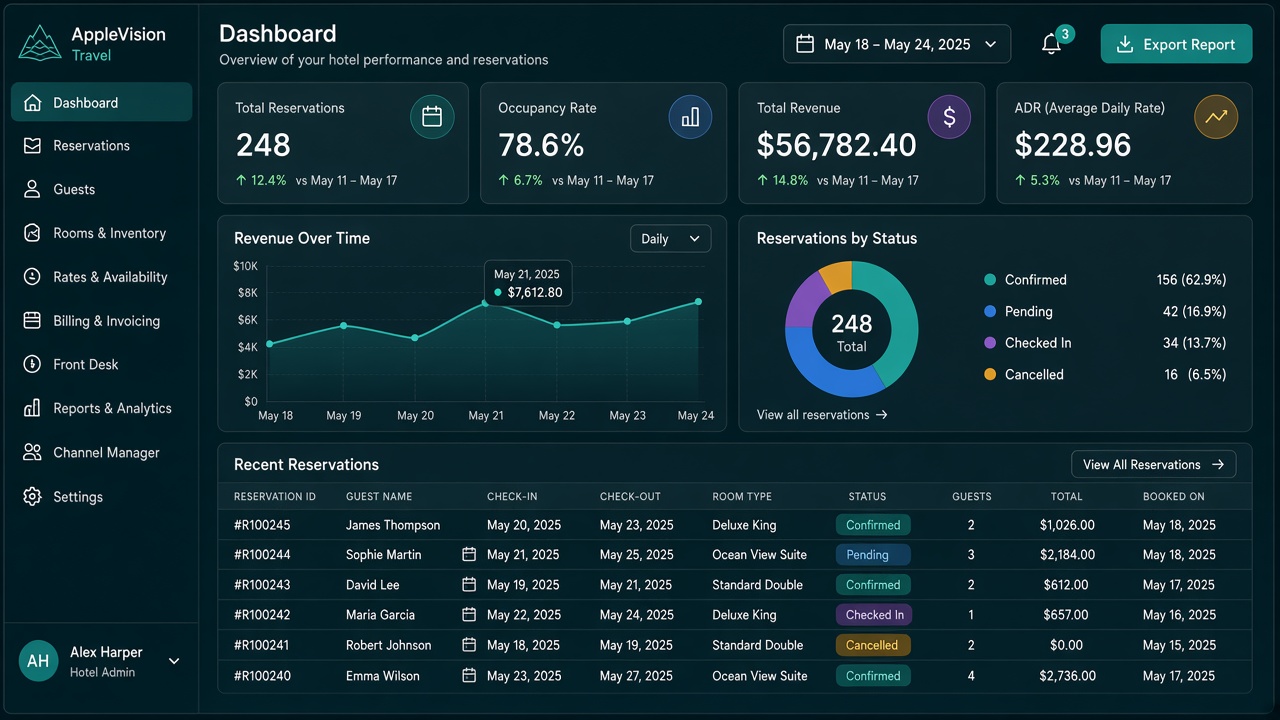Click the donut chart center showing 248 Total

pyautogui.click(x=851, y=331)
